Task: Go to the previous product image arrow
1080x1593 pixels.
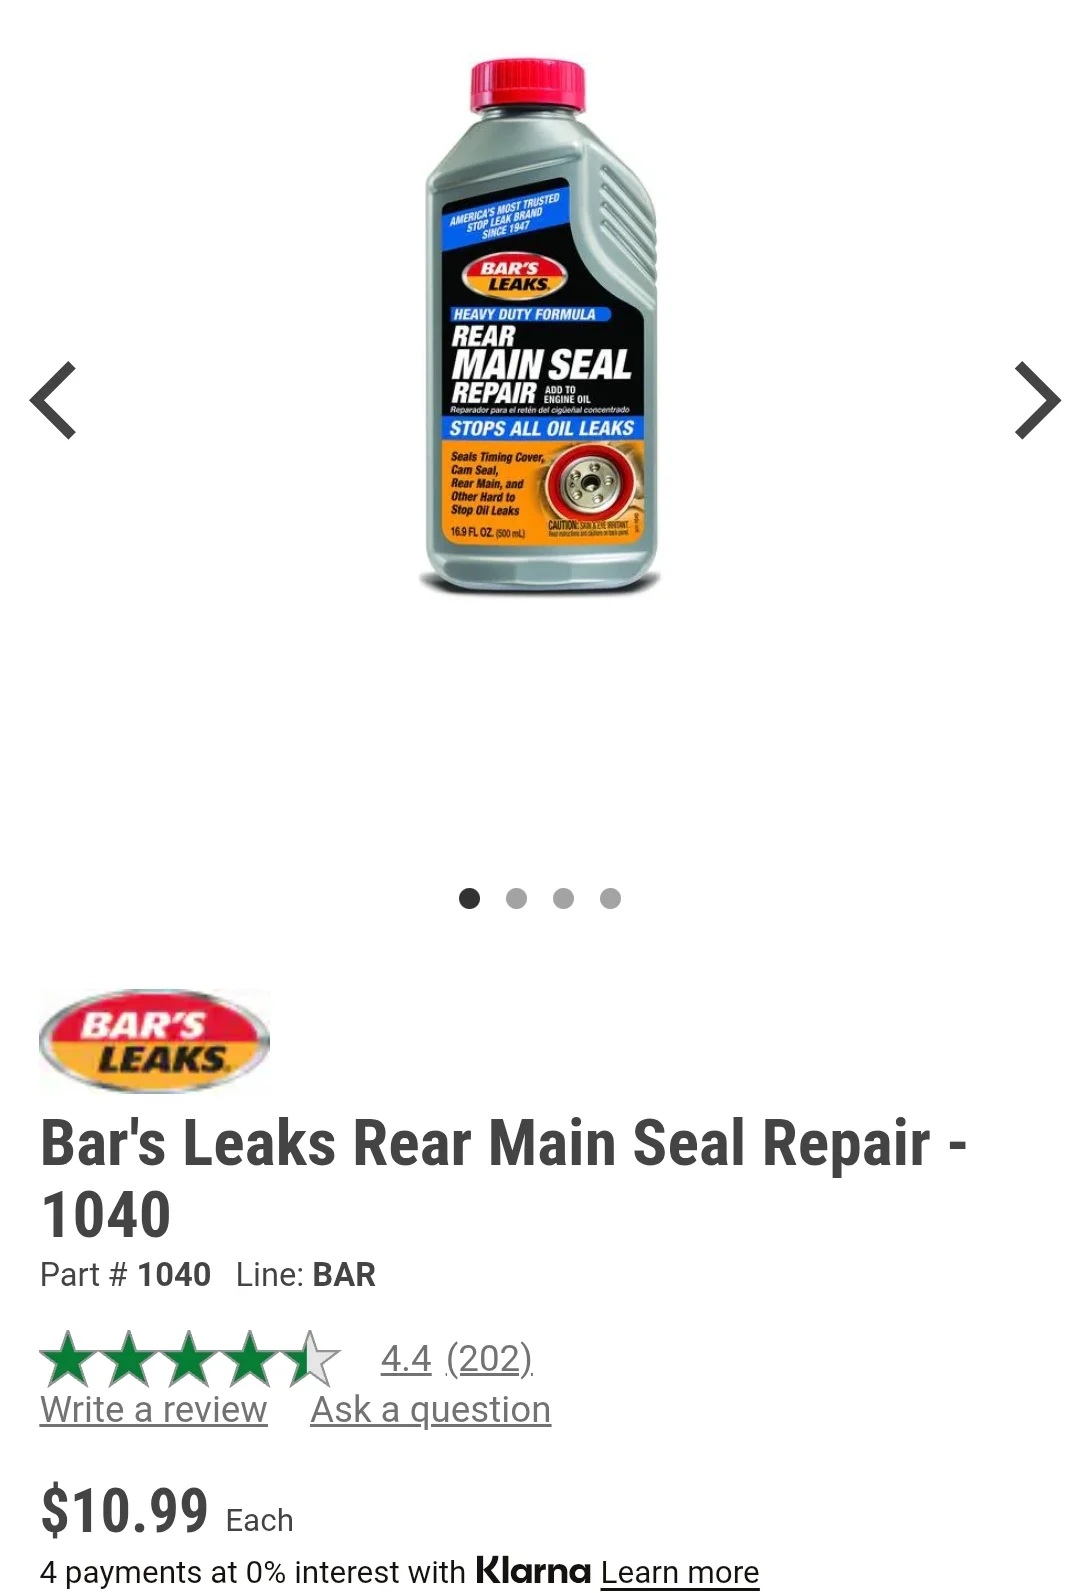Action: click(53, 400)
